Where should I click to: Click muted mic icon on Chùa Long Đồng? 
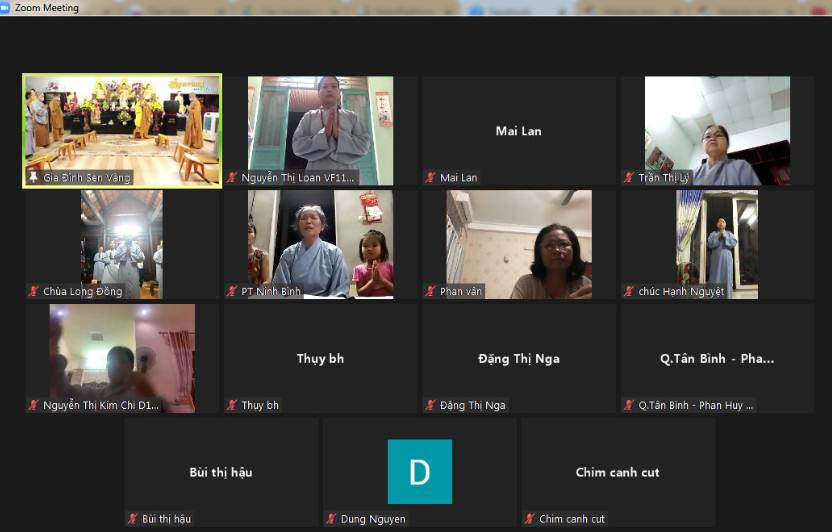pyautogui.click(x=33, y=292)
